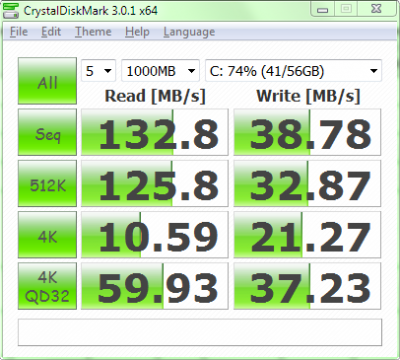Open the Help menu
The width and height of the screenshot is (400, 360).
[x=137, y=32]
